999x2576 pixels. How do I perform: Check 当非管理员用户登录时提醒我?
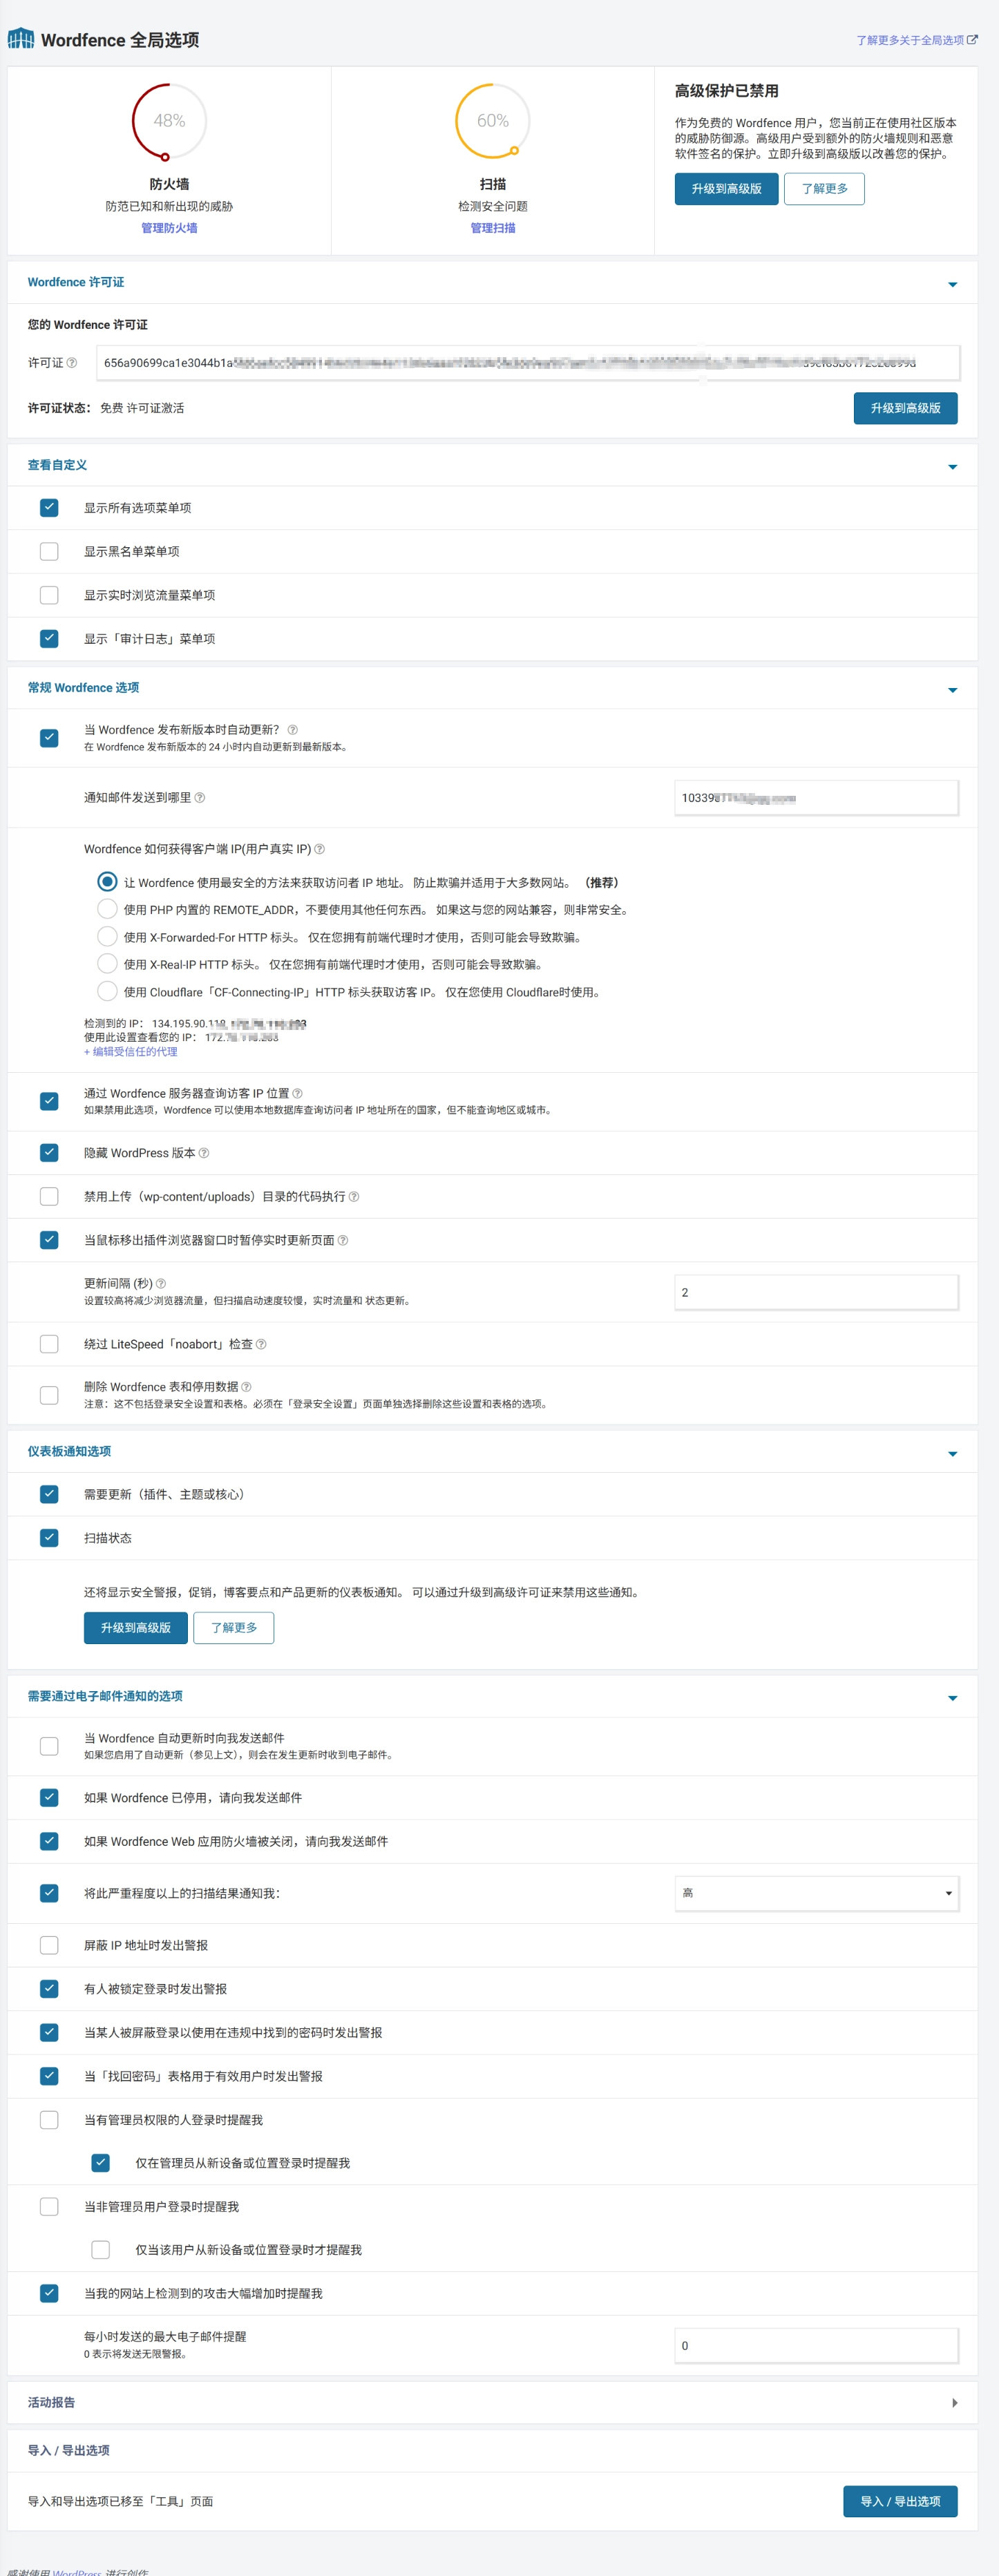point(49,2207)
